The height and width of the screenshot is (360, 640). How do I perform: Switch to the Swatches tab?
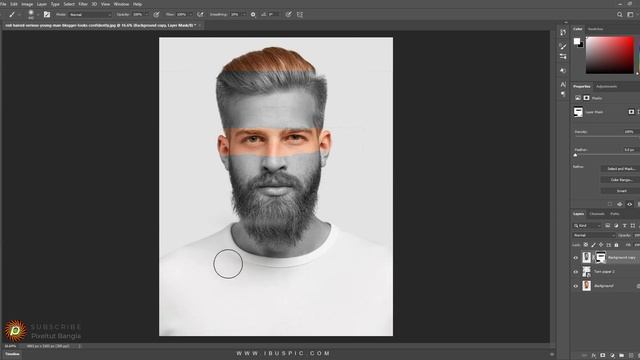pyautogui.click(x=595, y=29)
